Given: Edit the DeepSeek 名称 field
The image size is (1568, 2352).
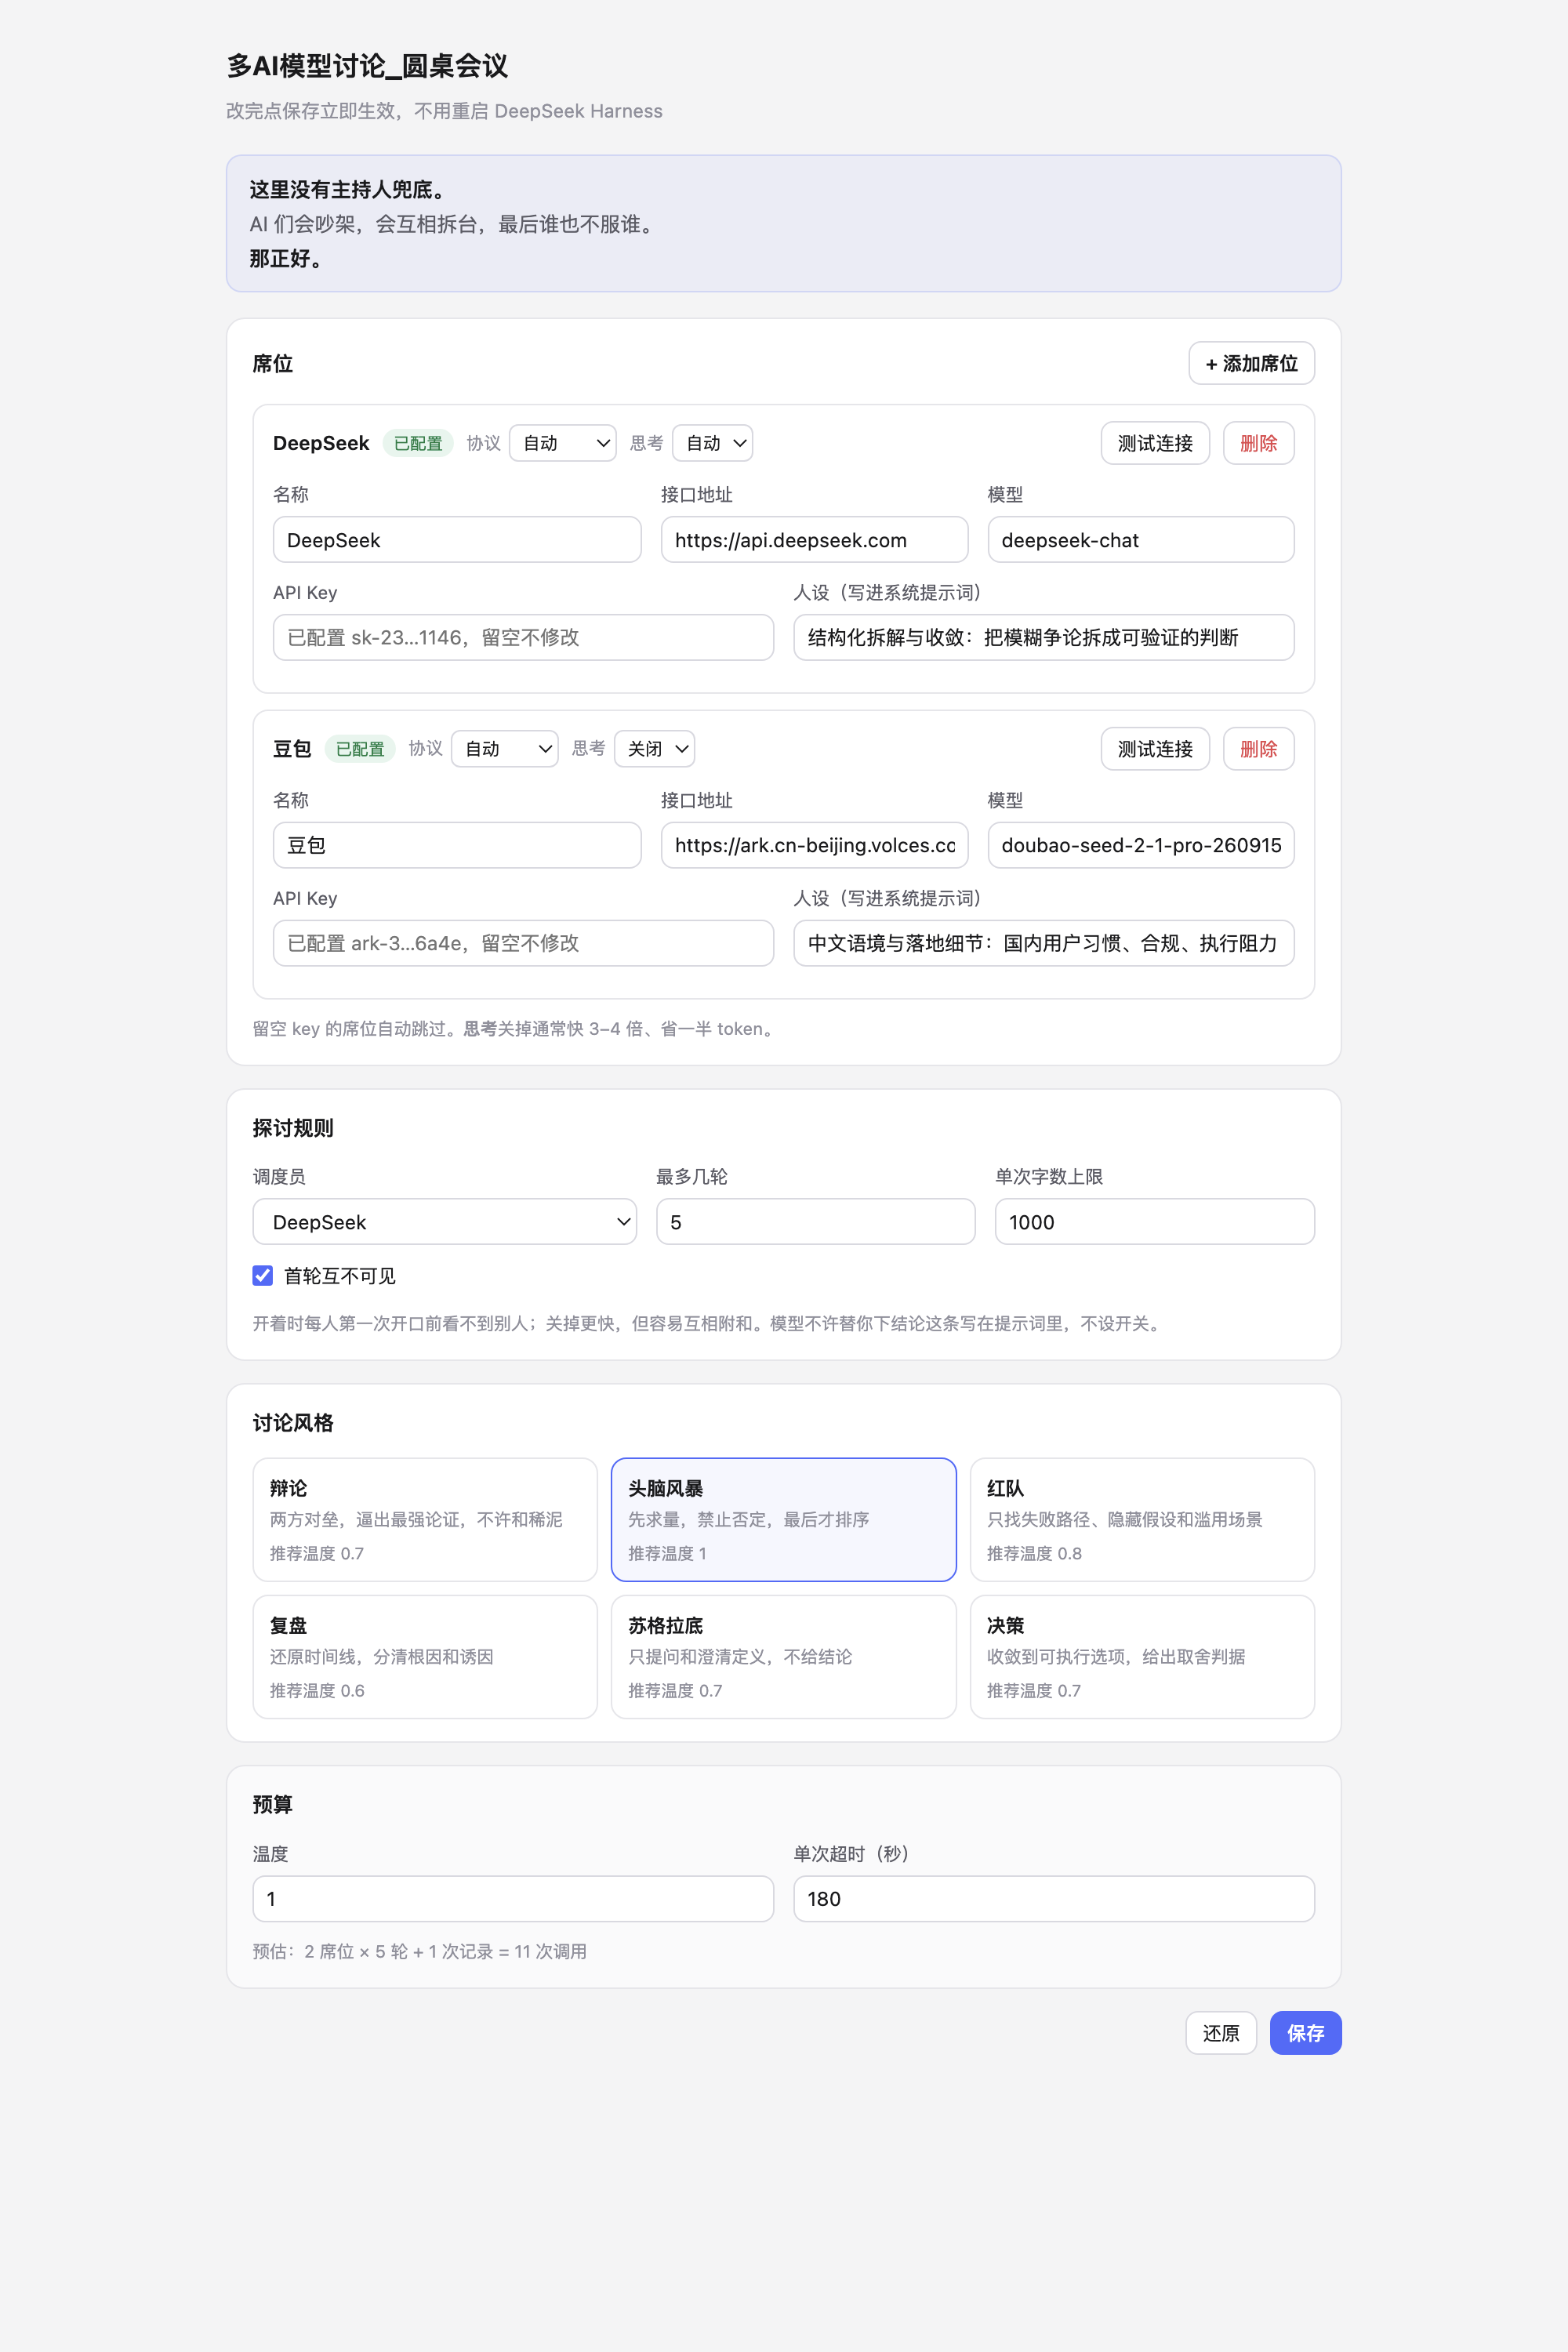Looking at the screenshot, I should pos(457,540).
